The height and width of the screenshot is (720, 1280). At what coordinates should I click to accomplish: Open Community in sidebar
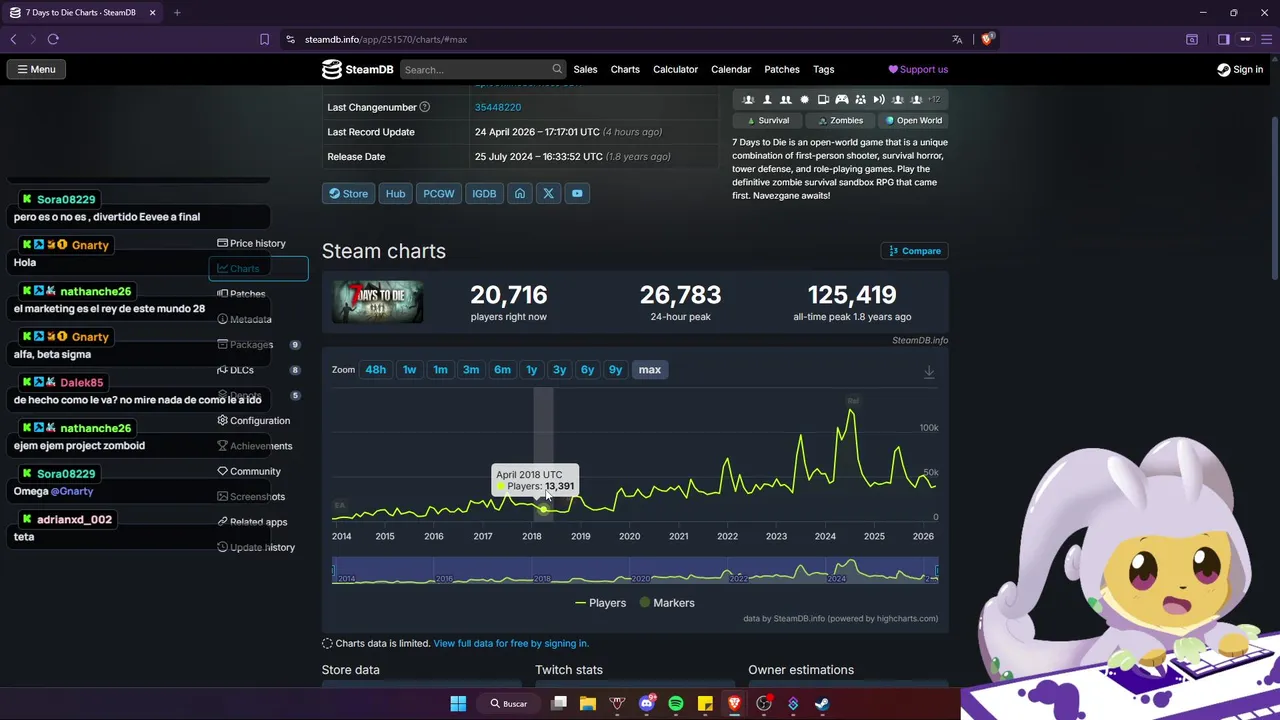coord(248,471)
